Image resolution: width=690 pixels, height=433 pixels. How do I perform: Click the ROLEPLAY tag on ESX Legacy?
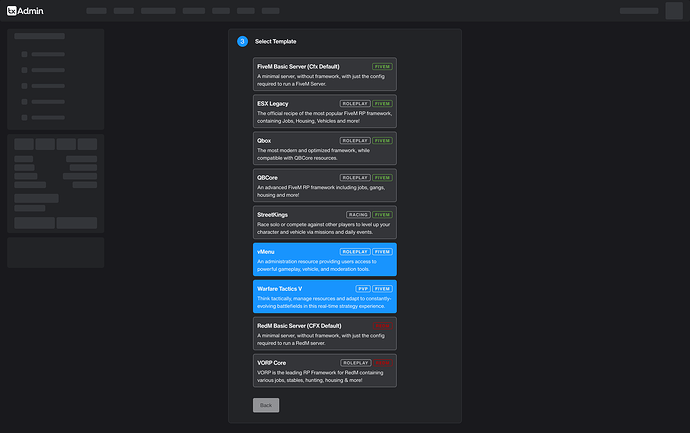pos(355,103)
